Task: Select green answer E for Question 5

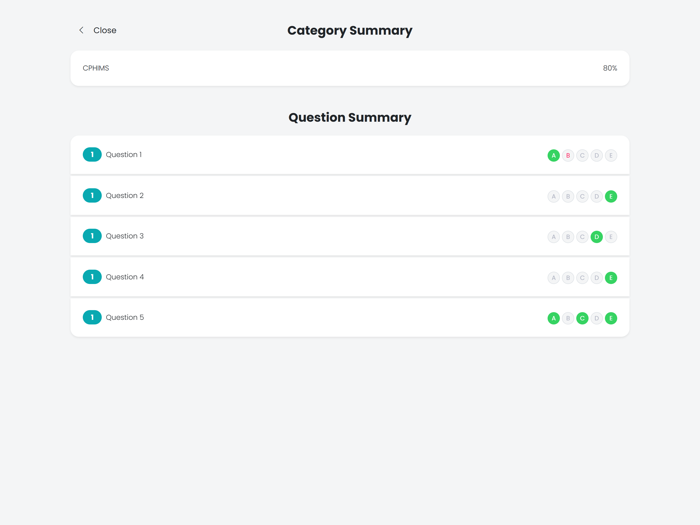Action: [x=611, y=318]
